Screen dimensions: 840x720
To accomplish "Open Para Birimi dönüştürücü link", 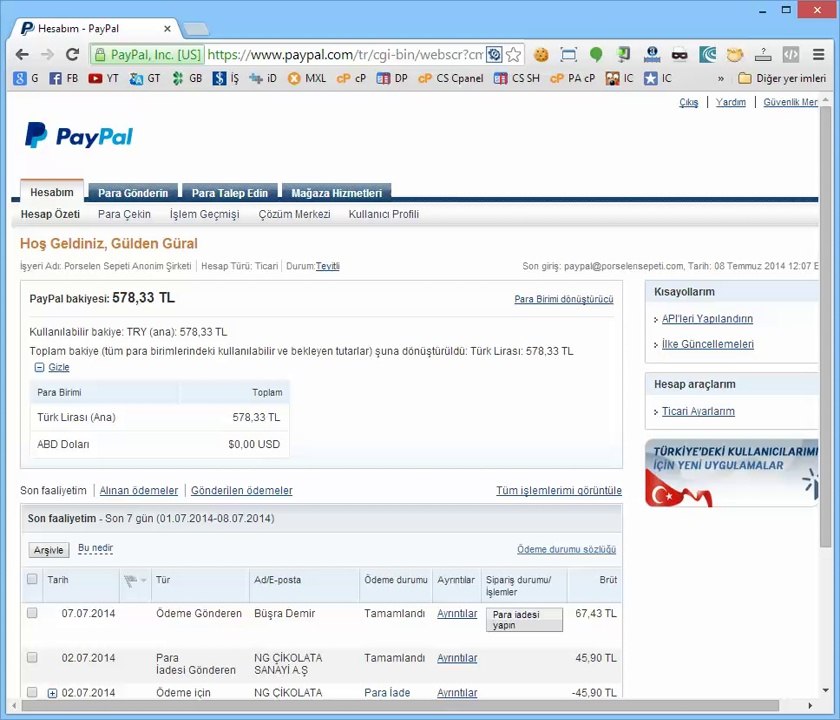I will pos(564,299).
